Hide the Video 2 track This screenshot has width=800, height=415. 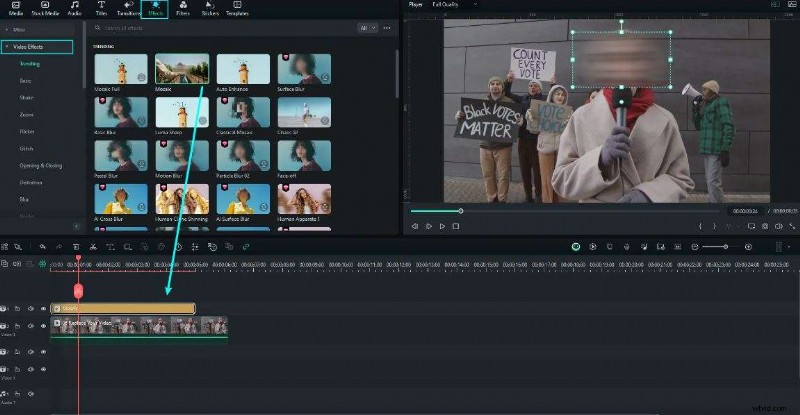pyautogui.click(x=43, y=326)
